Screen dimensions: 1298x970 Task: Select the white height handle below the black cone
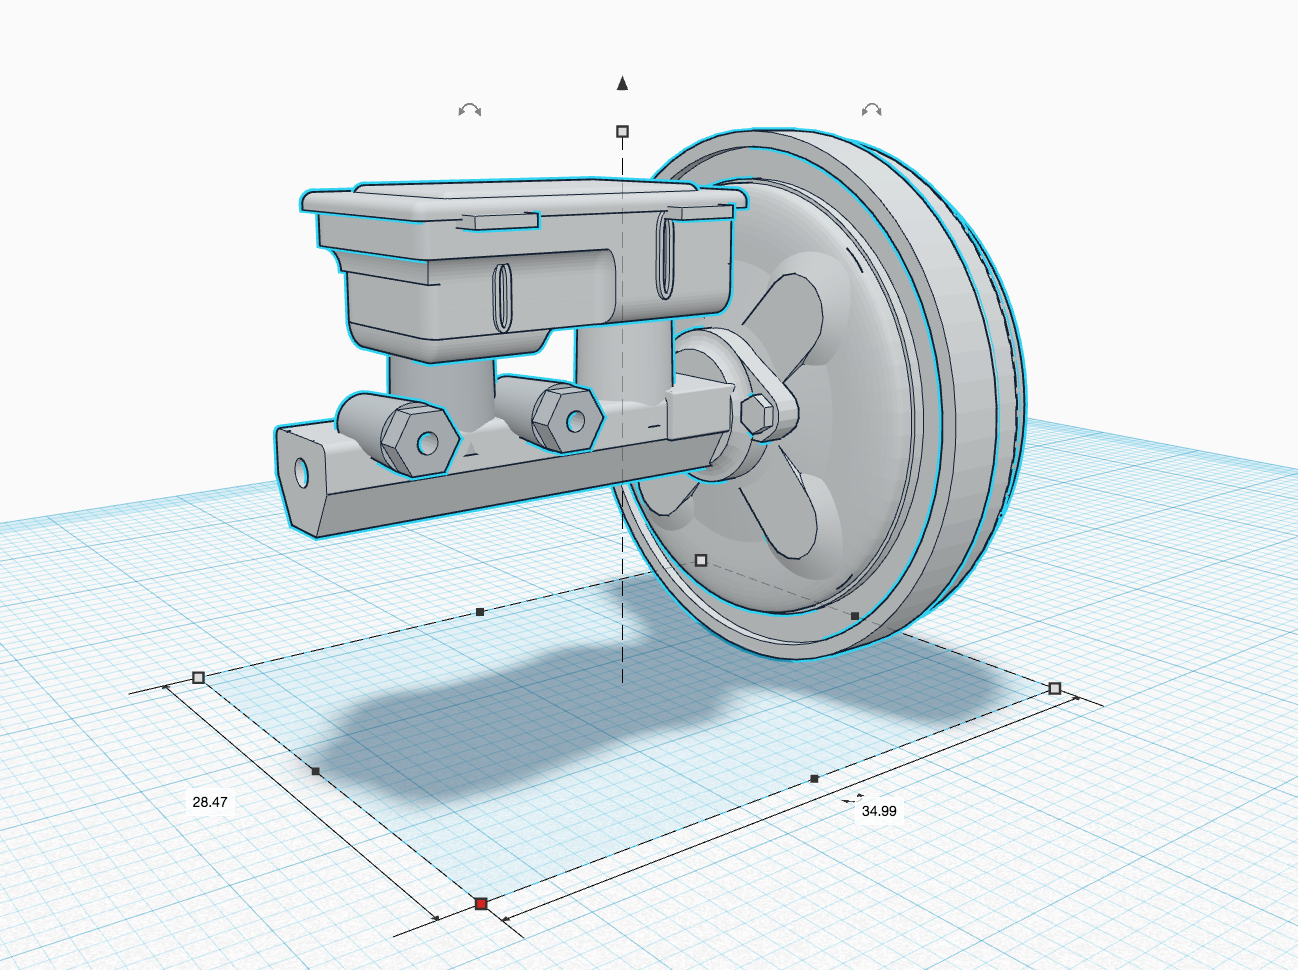tap(622, 131)
